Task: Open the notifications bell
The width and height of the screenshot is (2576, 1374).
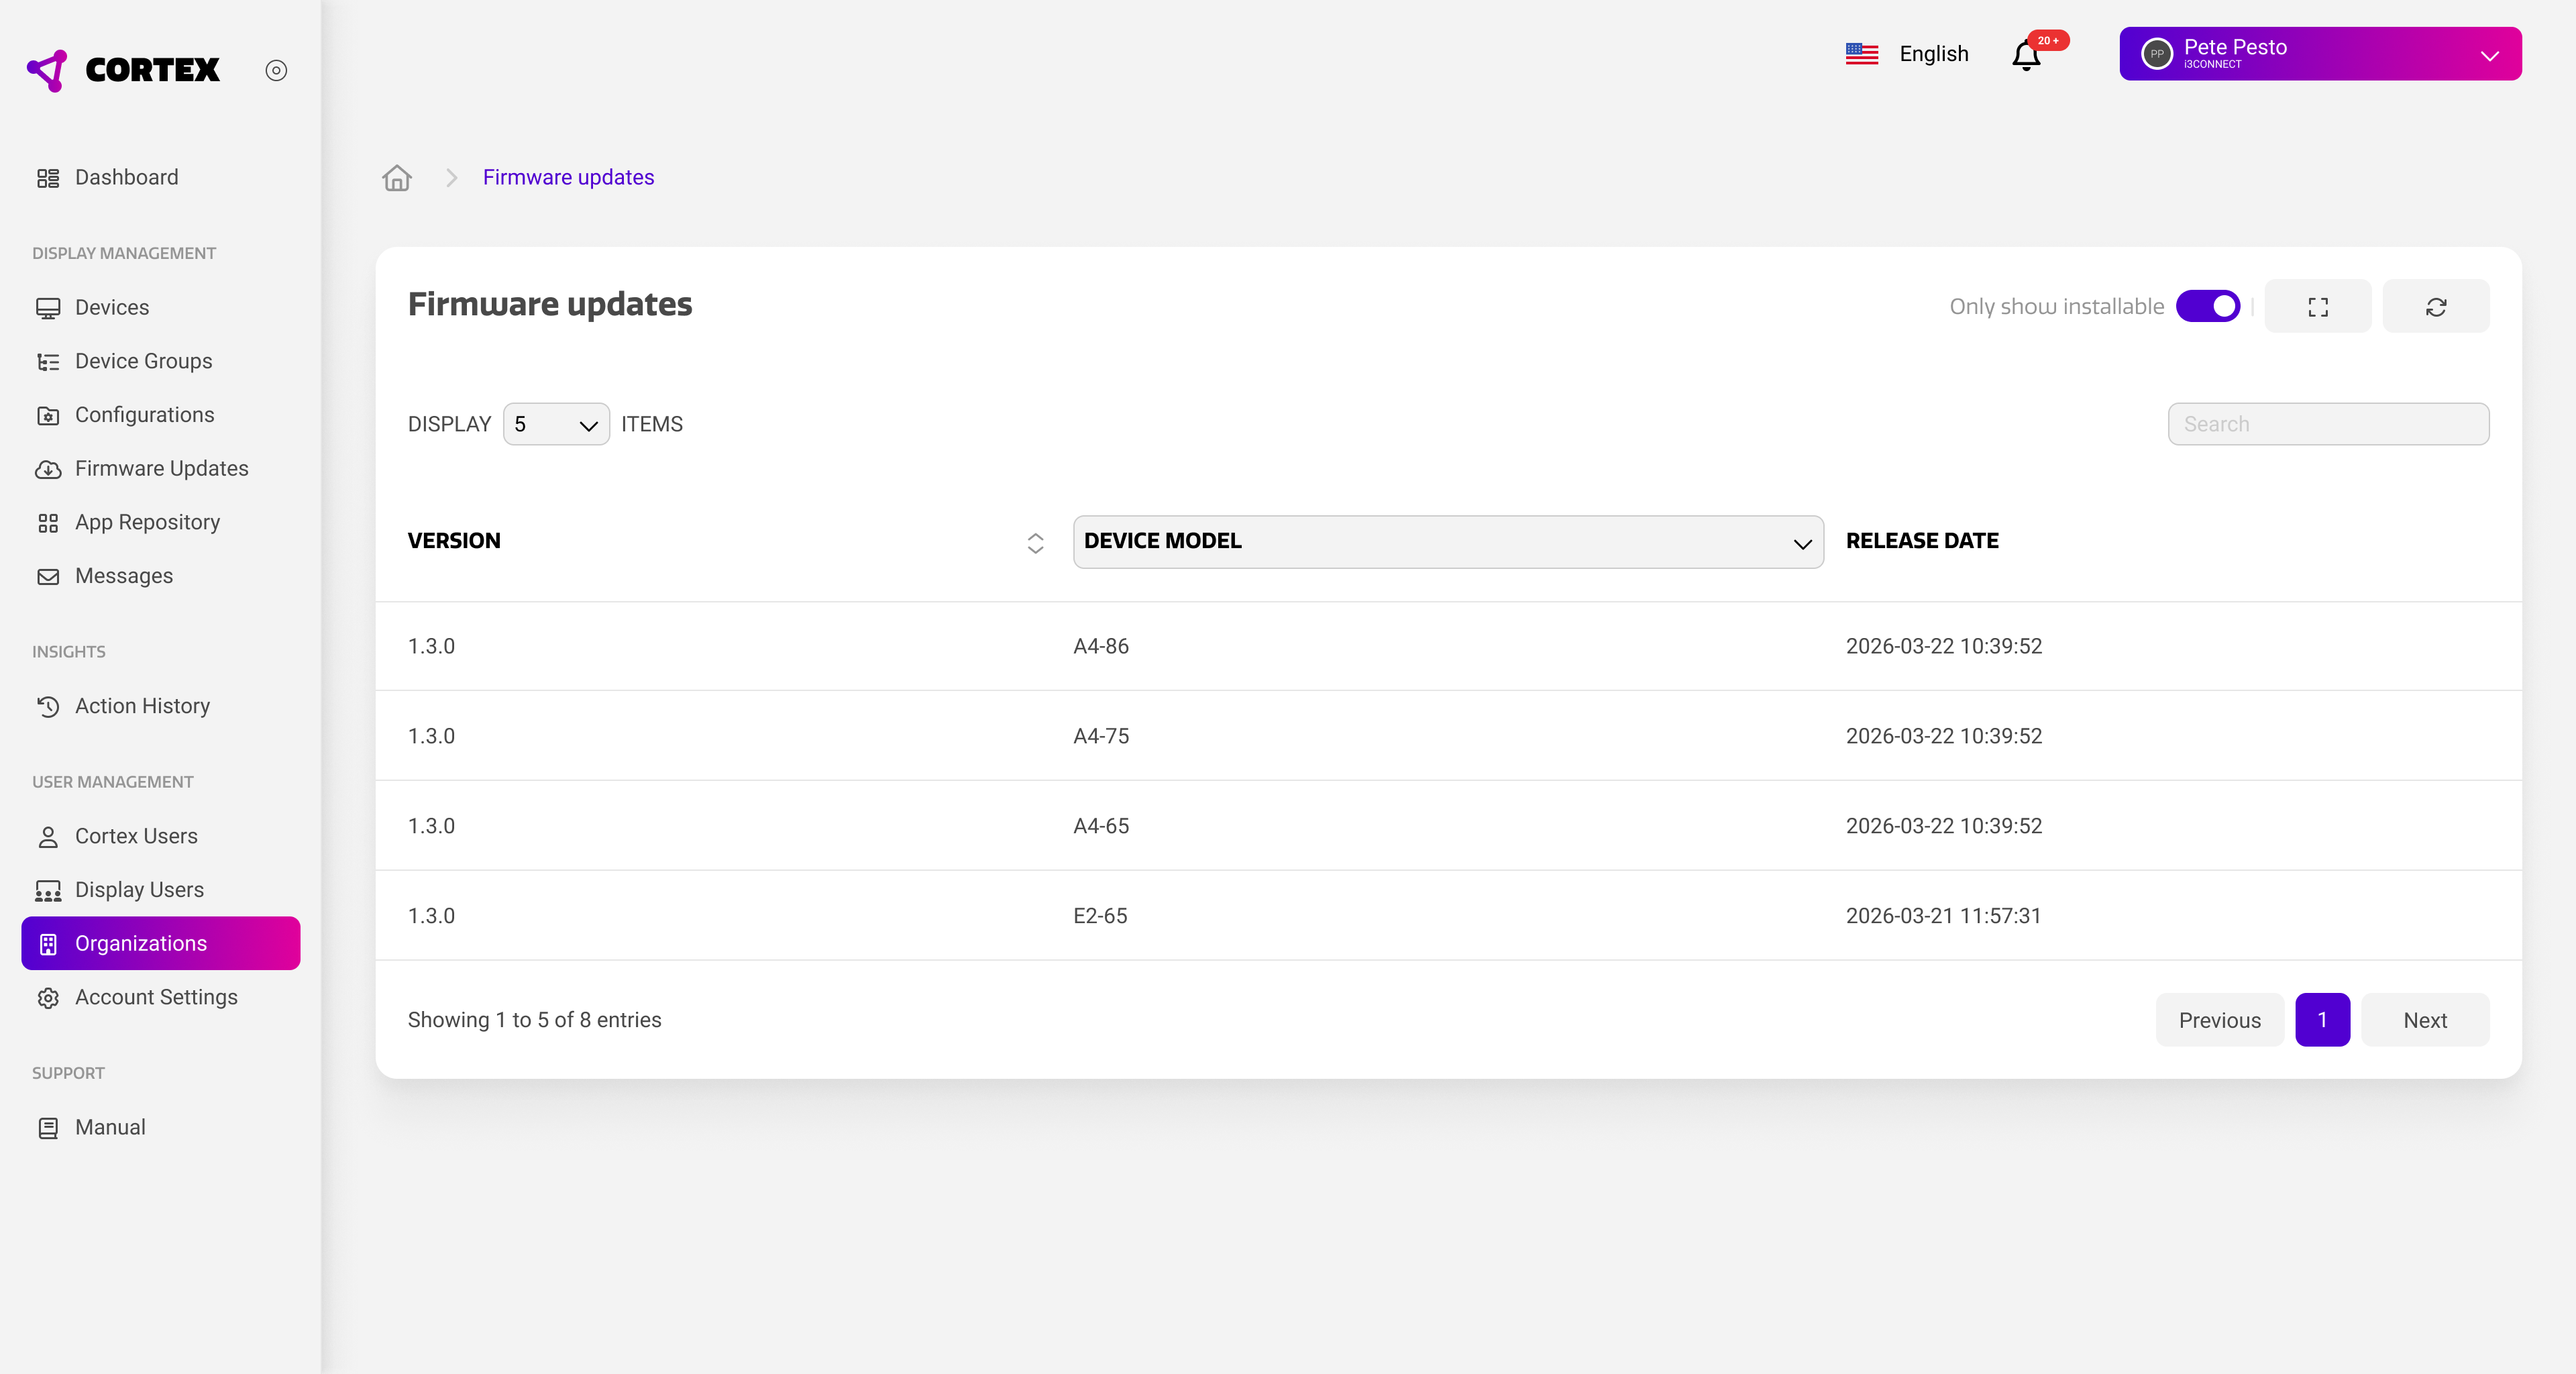Action: [2026, 55]
